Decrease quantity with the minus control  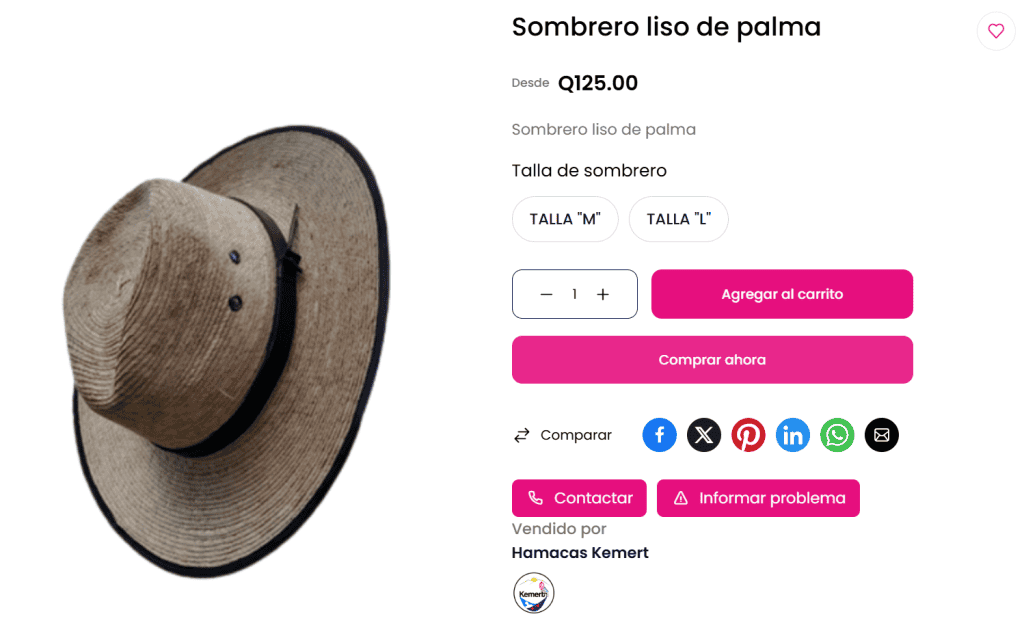coord(546,294)
